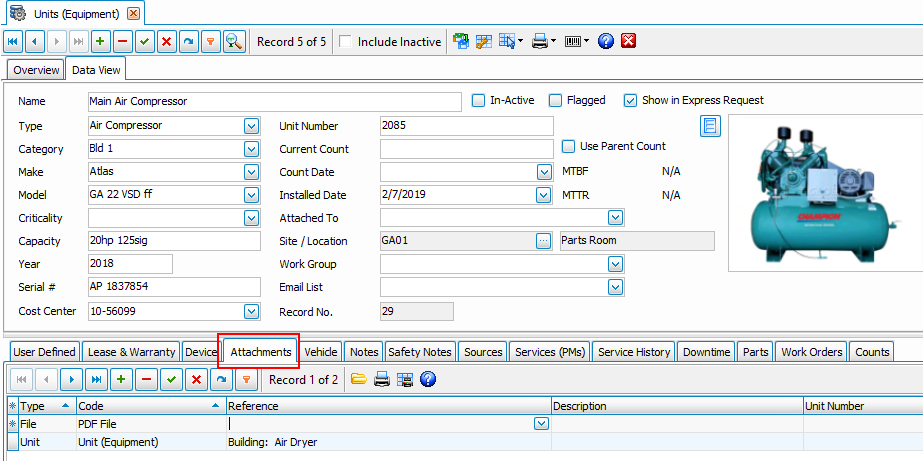This screenshot has height=461, width=923.
Task: Open the Work Group dropdown
Action: 615,264
